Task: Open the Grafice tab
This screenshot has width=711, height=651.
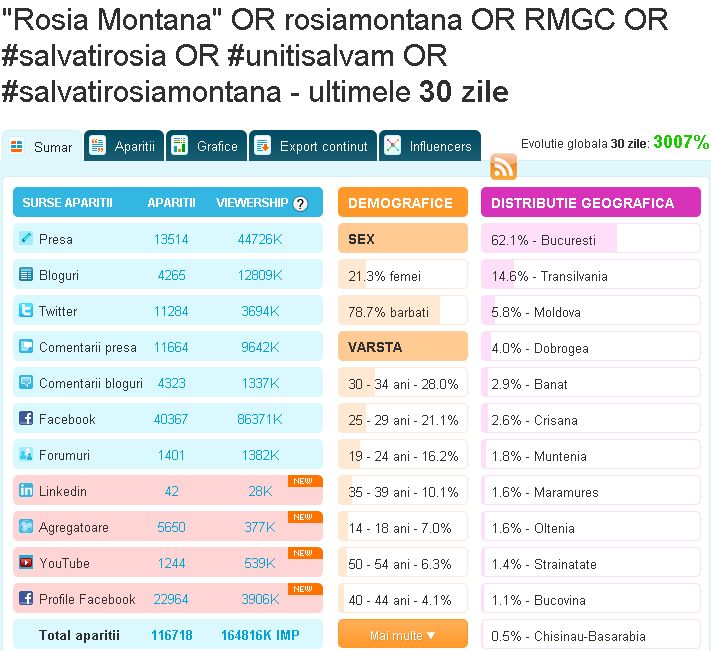Action: point(206,146)
